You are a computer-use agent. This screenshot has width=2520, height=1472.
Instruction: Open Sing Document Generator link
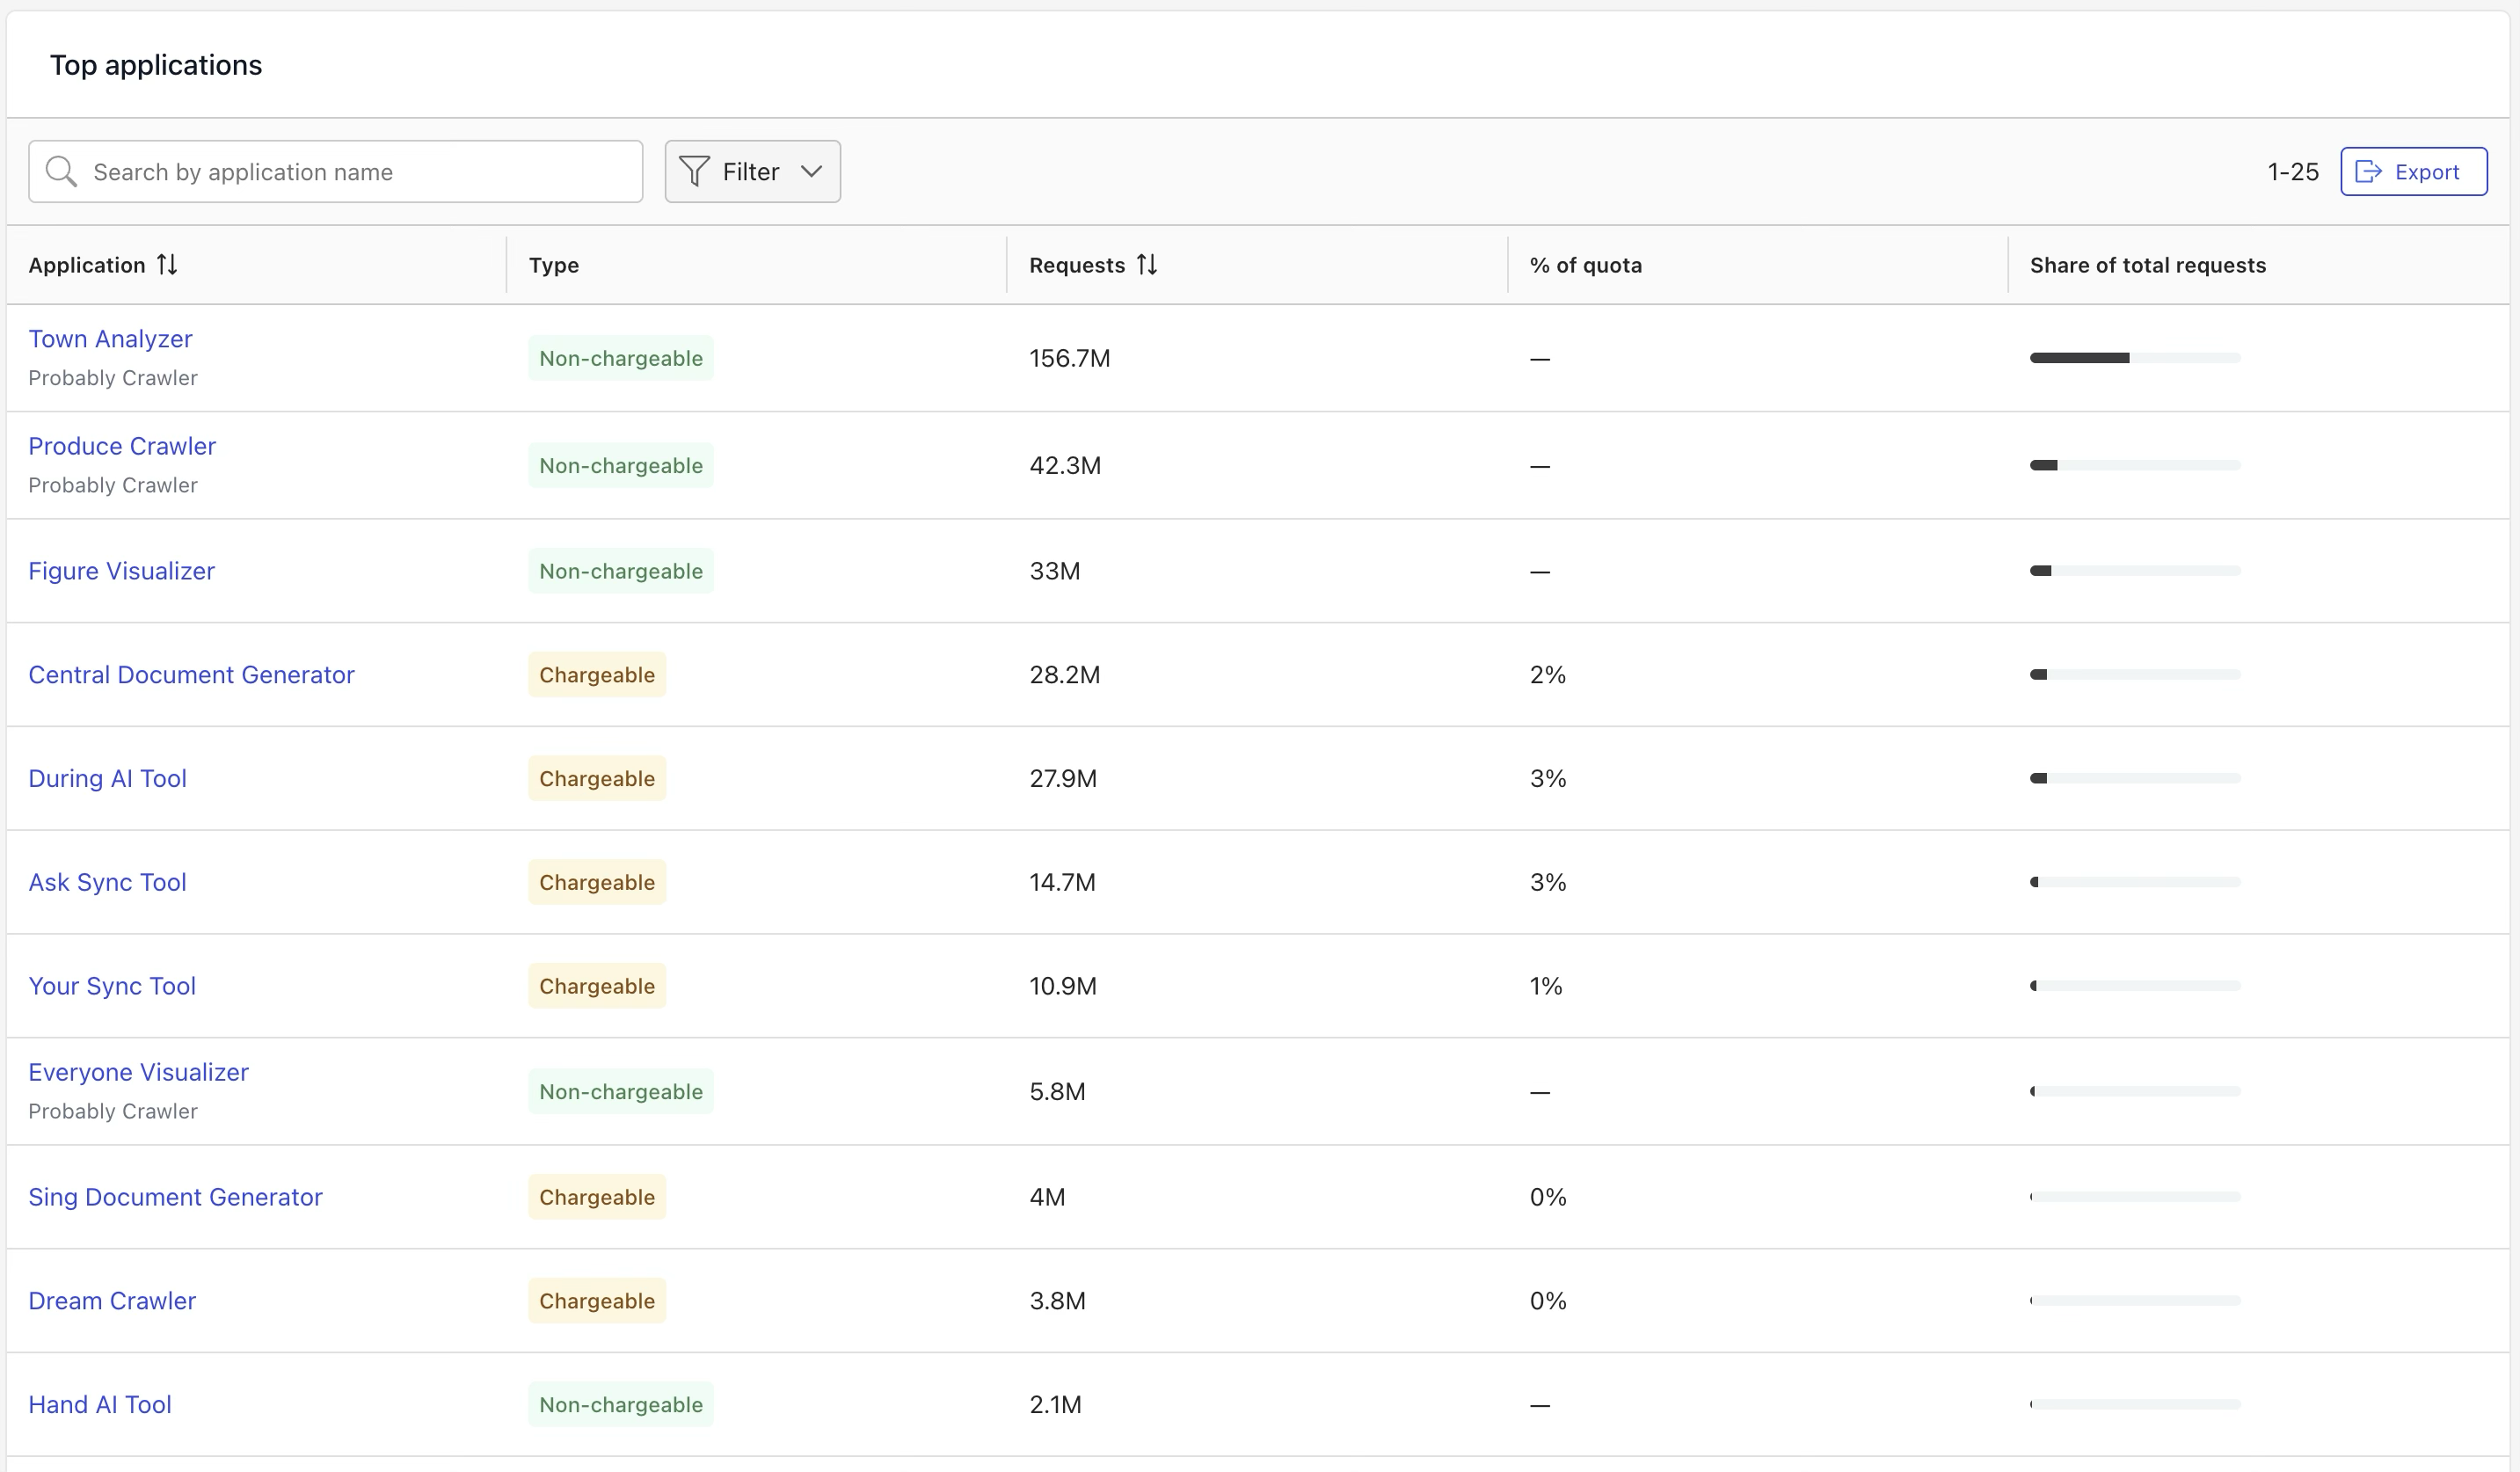[175, 1197]
